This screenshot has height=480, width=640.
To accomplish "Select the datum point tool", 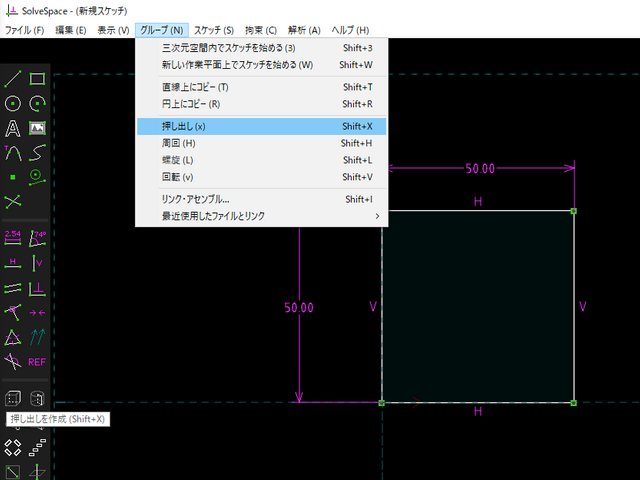I will [13, 177].
